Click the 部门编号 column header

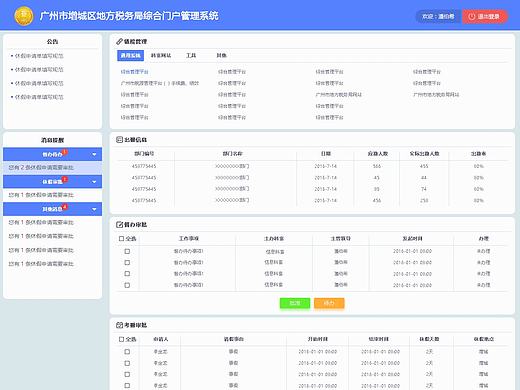[144, 154]
